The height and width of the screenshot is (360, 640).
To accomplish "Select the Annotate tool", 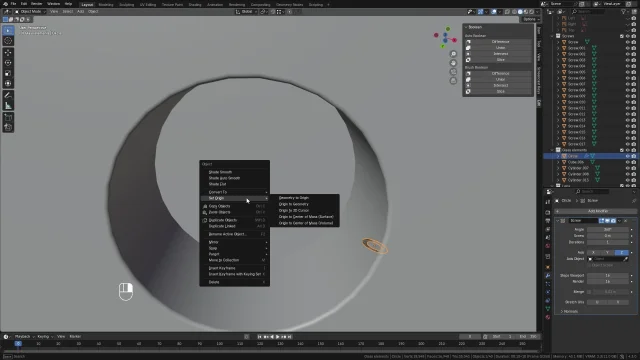I will (8, 95).
